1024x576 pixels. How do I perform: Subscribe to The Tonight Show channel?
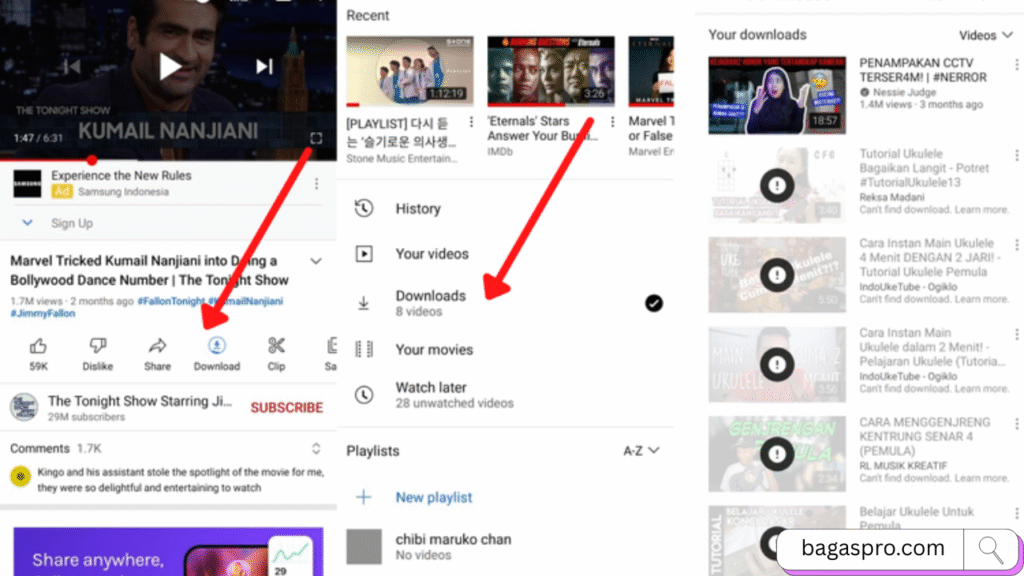[286, 408]
